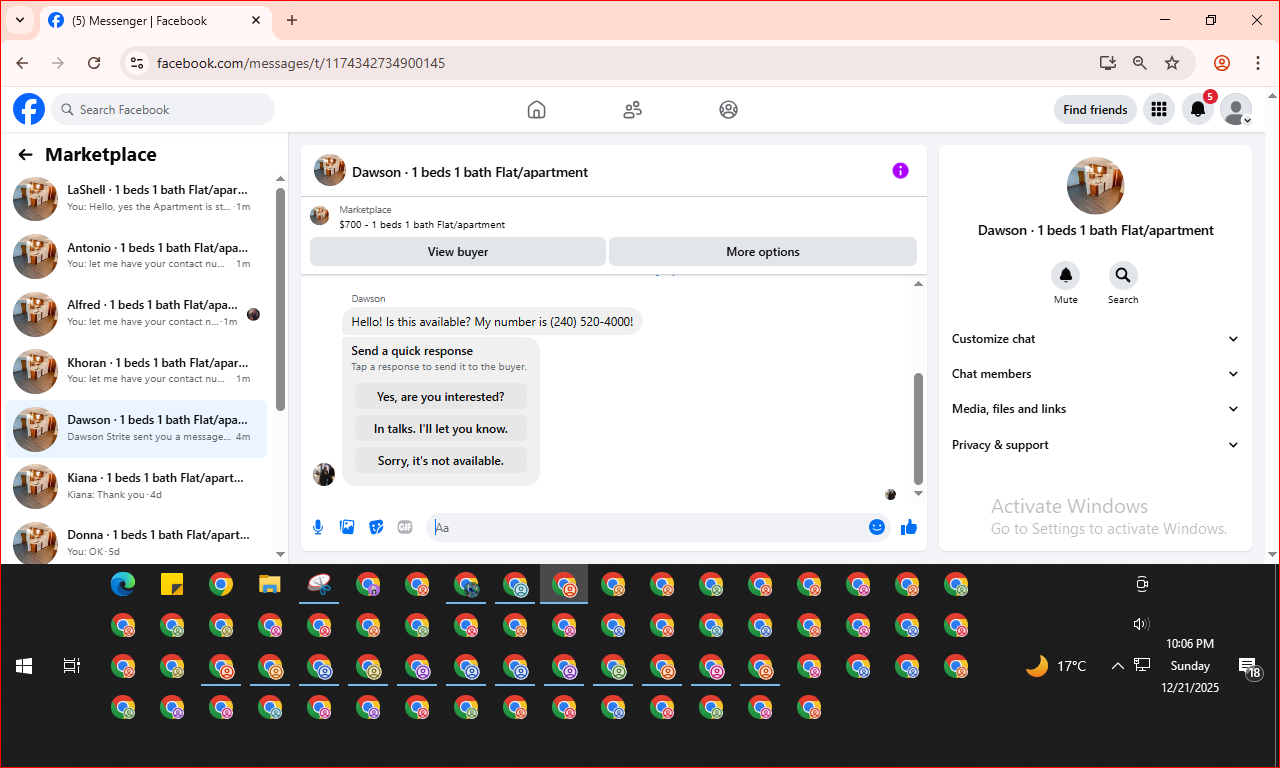Screen dimensions: 1280x768
Task: Open the Alfred conversation
Action: point(137,314)
